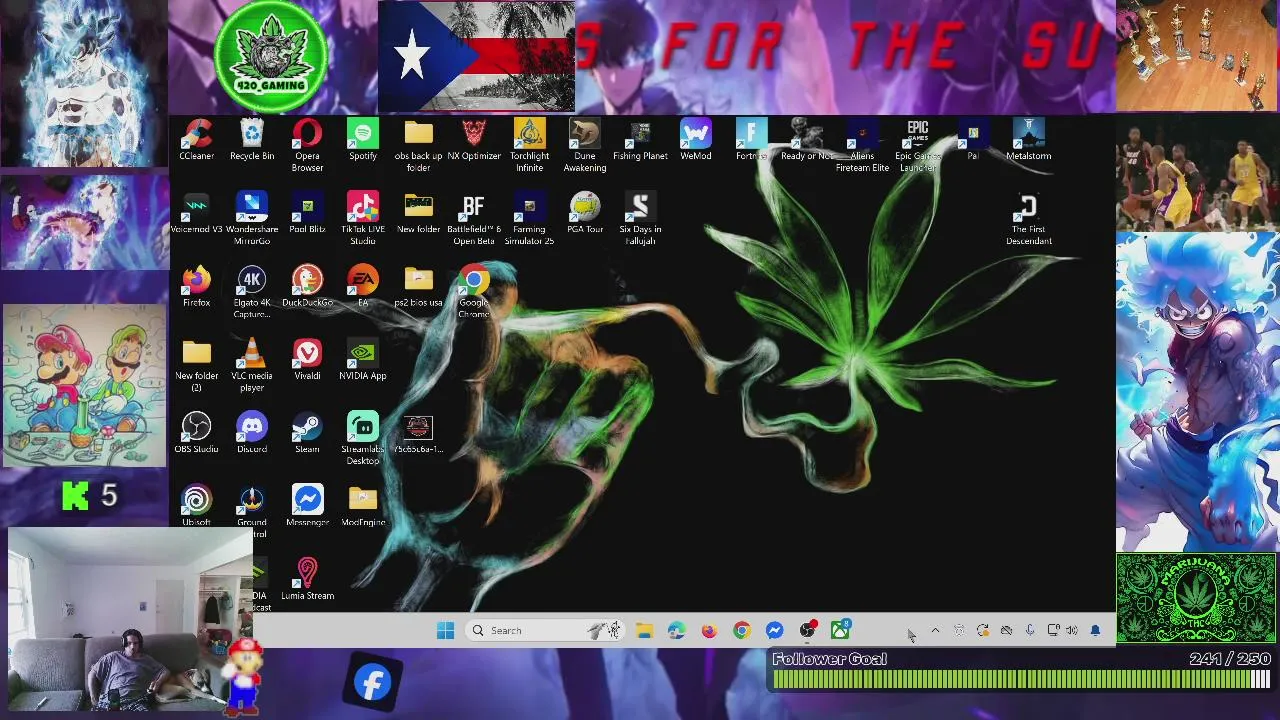The height and width of the screenshot is (720, 1280).
Task: Click the webcam feed thumbnail
Action: coord(130,617)
